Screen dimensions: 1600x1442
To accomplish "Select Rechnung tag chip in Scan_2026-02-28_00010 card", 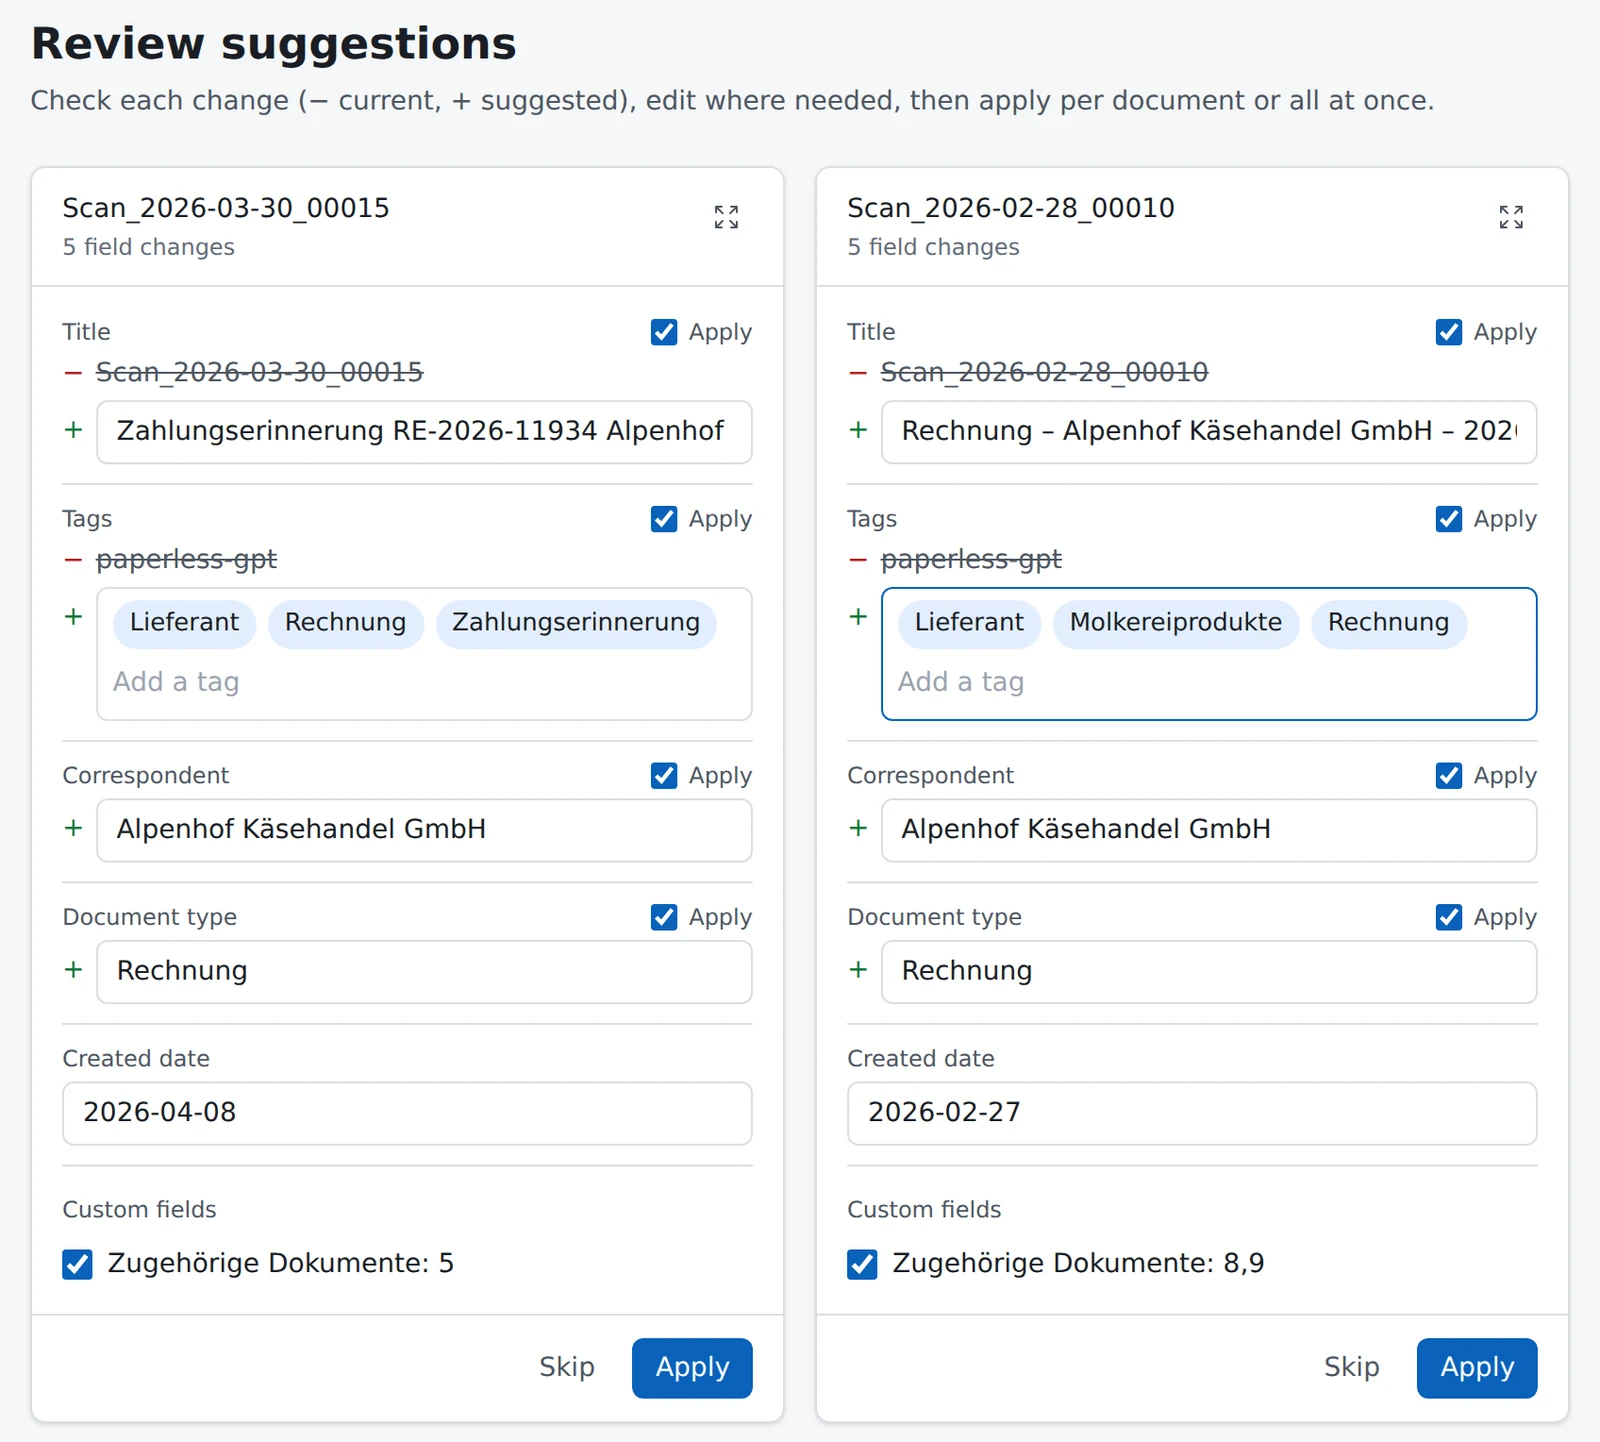I will [1388, 623].
